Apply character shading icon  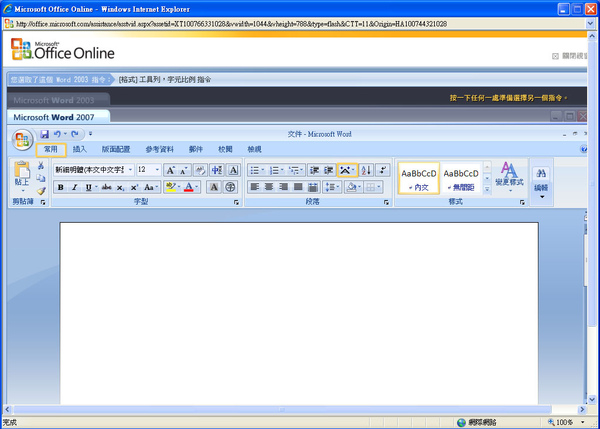214,187
